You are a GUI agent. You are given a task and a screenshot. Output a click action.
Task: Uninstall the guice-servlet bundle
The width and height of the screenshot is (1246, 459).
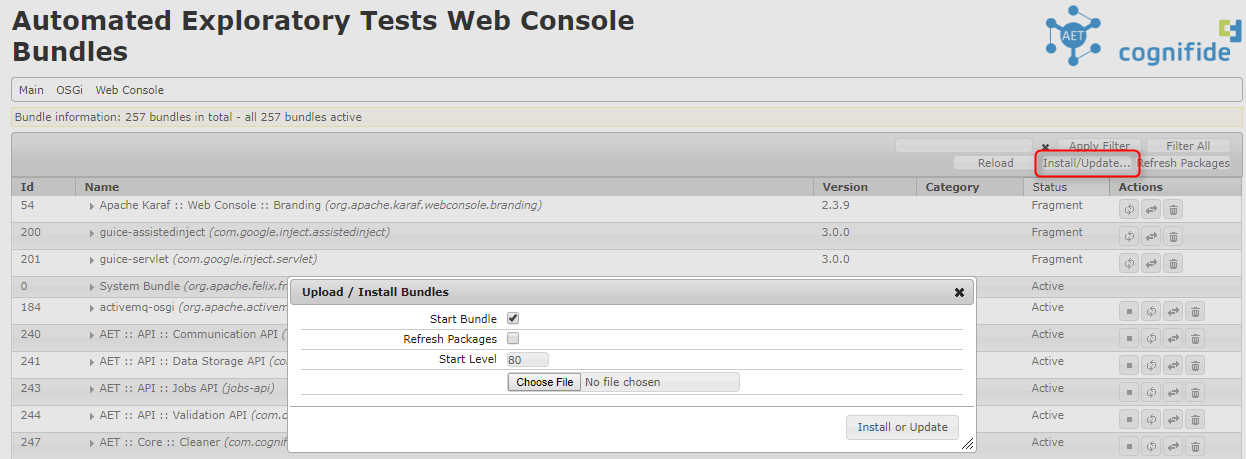tap(1174, 264)
